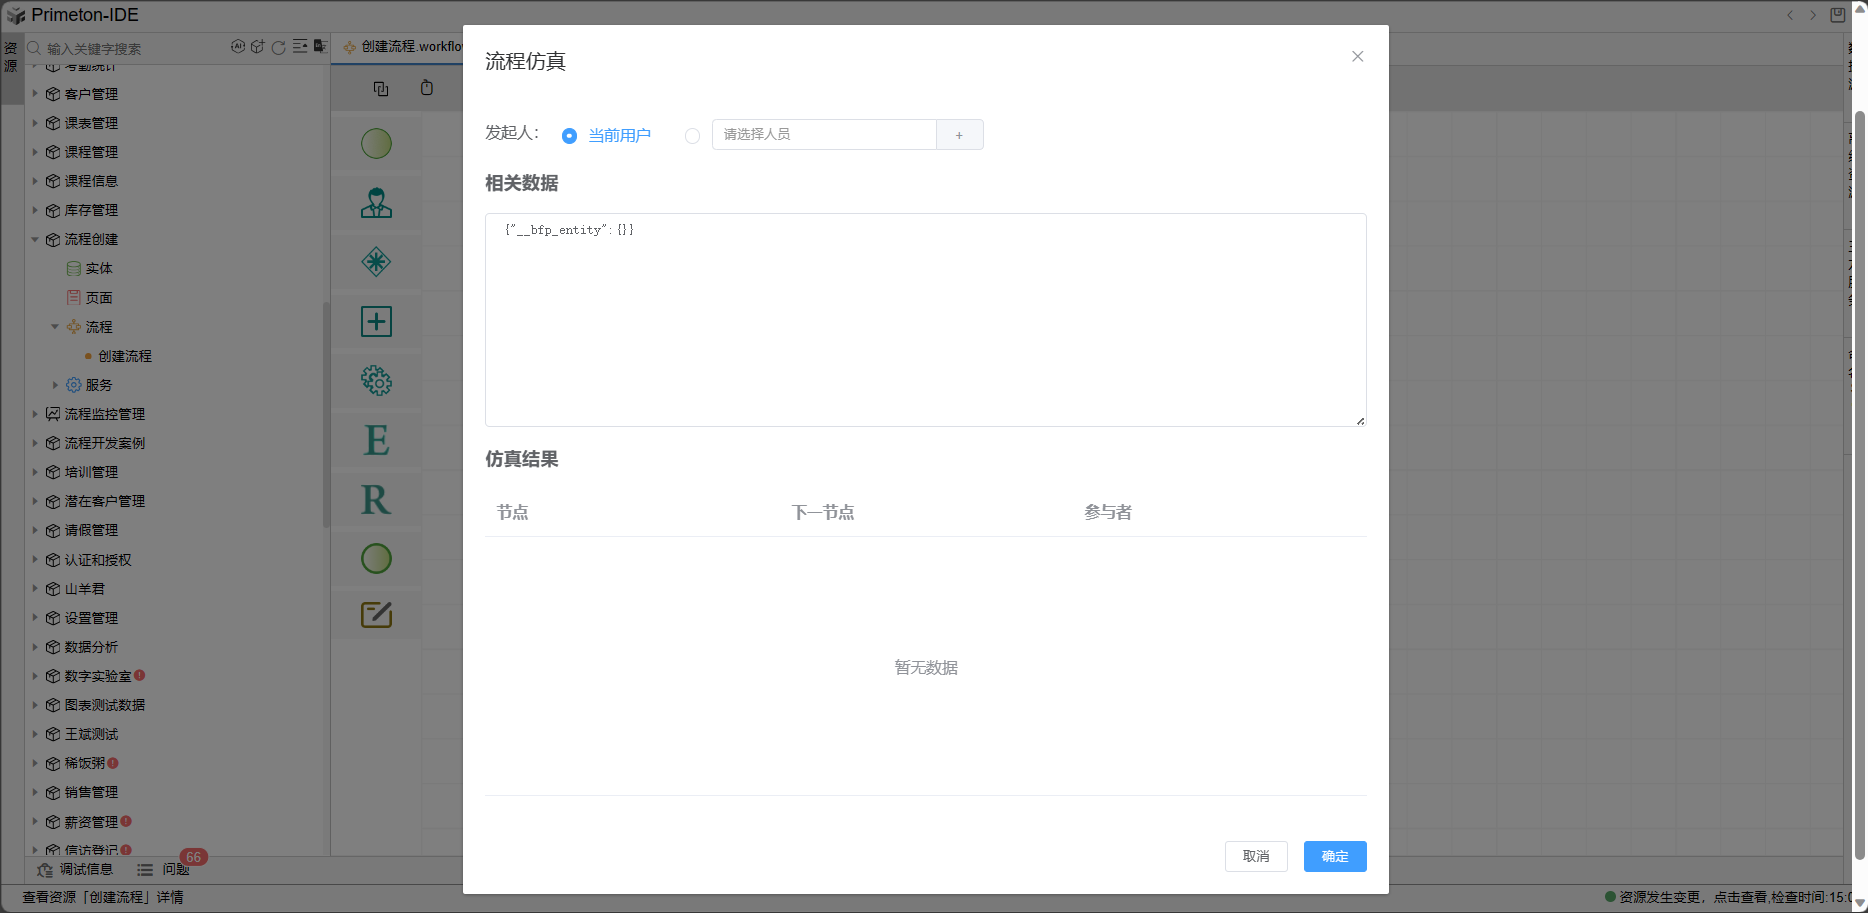
Task: Select the radio button beside 请选择人员 field
Action: pos(692,136)
